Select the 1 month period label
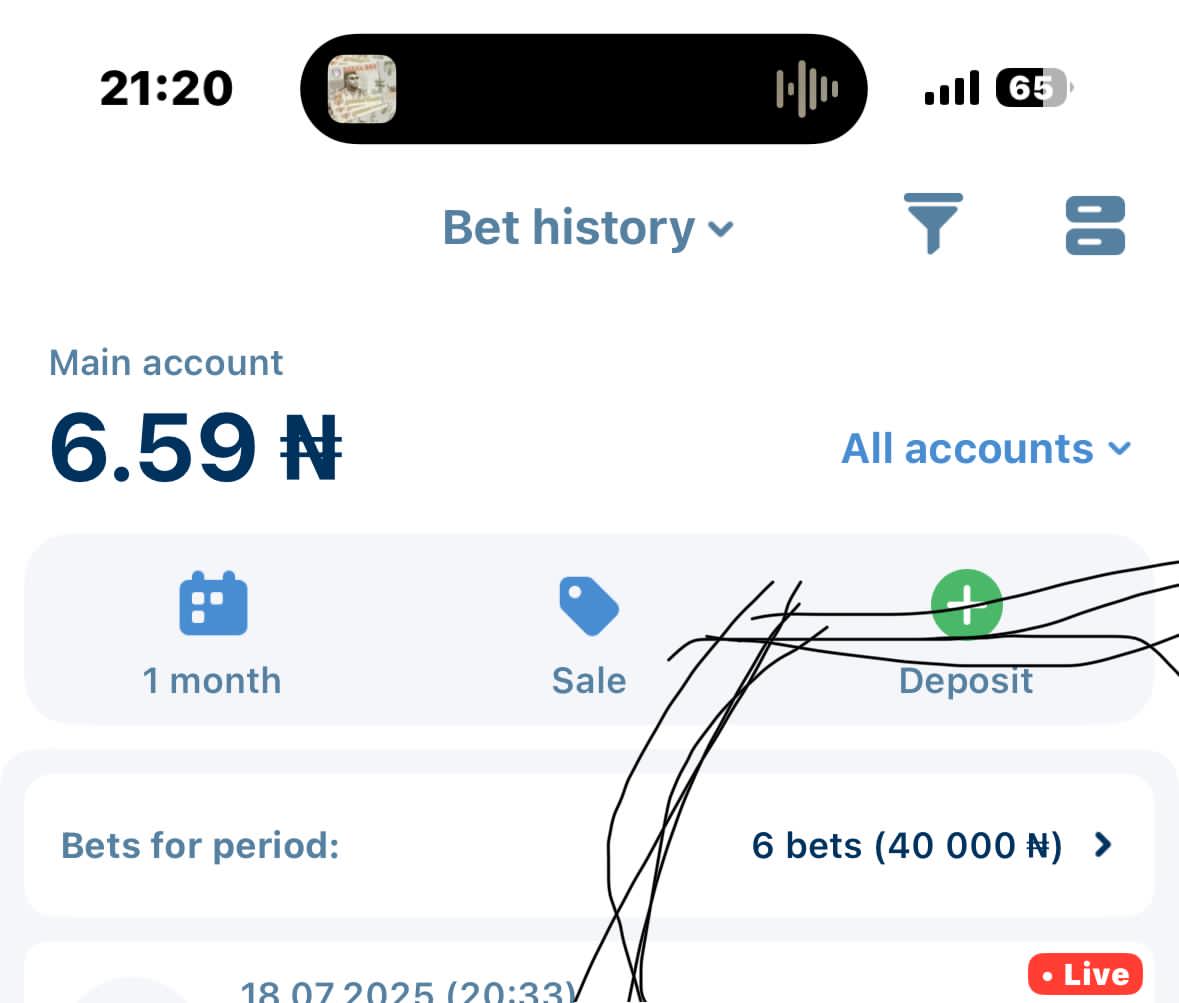Screen dimensions: 1179x1003 click(x=212, y=681)
